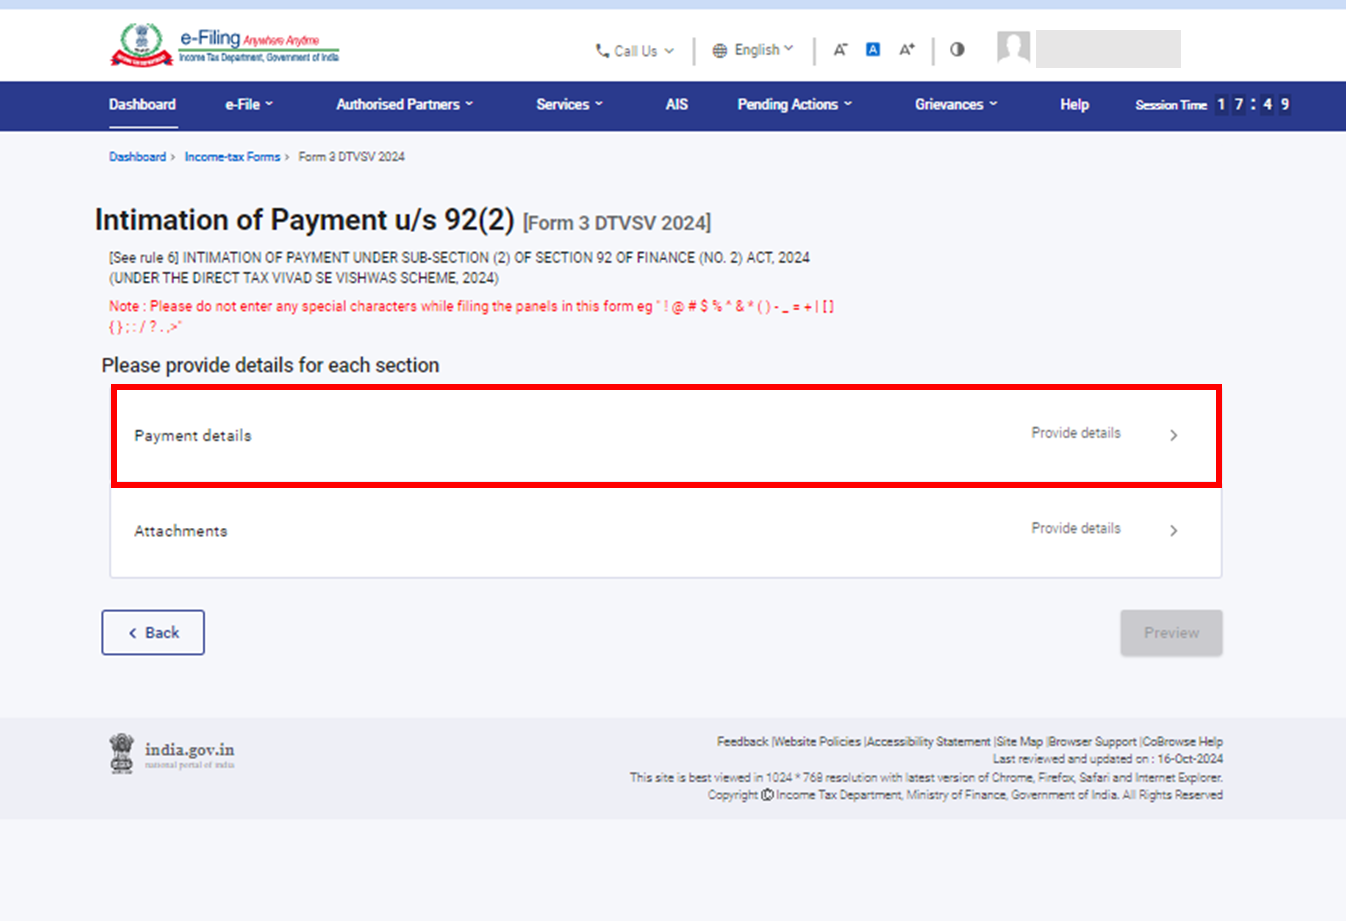
Task: Reset font size with the blue A icon
Action: [x=872, y=48]
